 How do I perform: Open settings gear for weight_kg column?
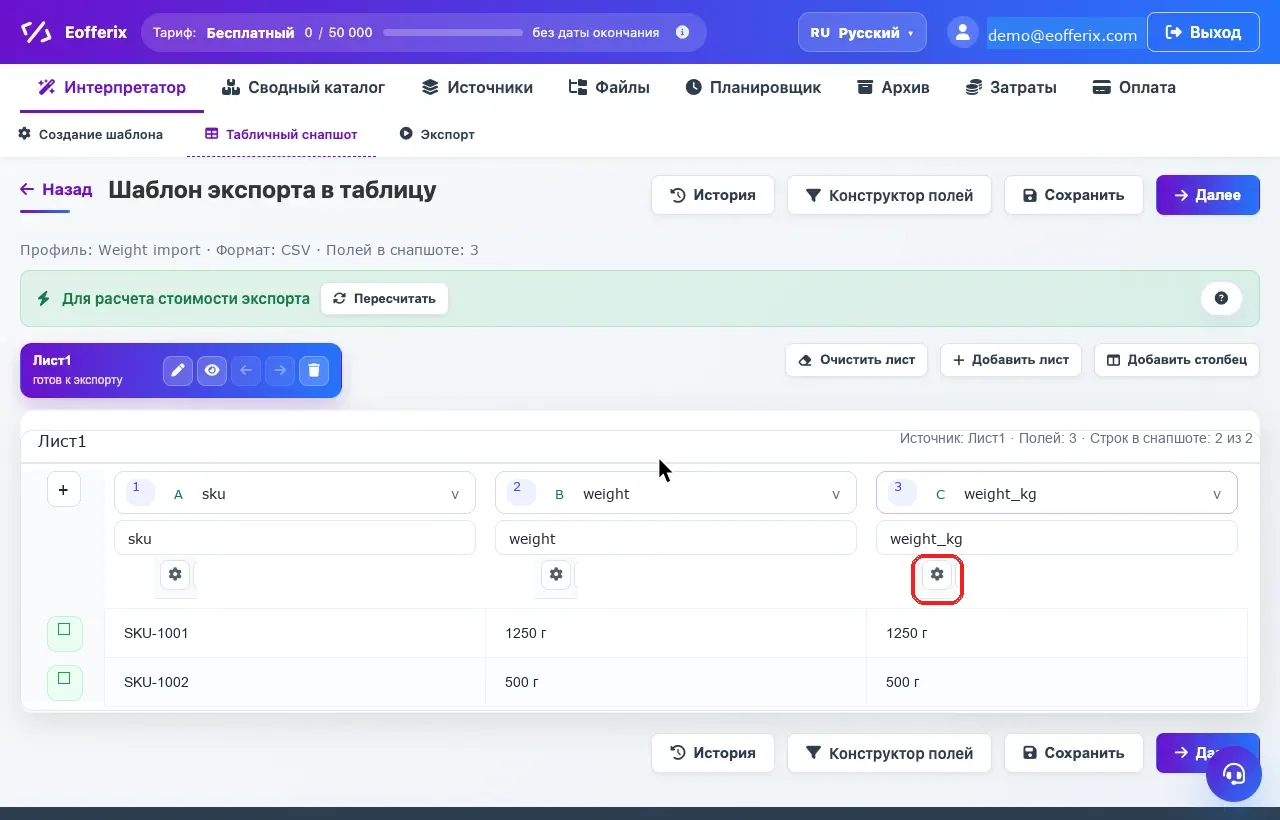click(x=937, y=574)
